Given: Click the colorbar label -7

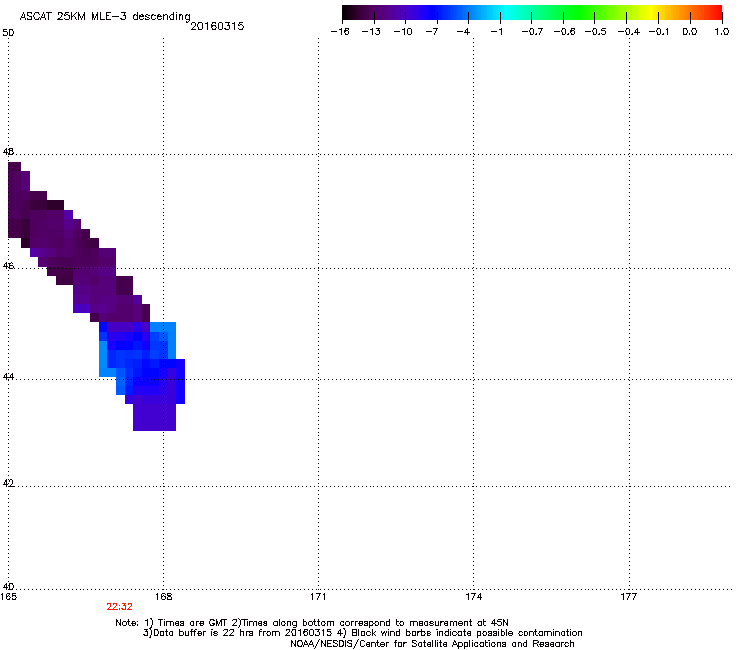Looking at the screenshot, I should coord(432,32).
